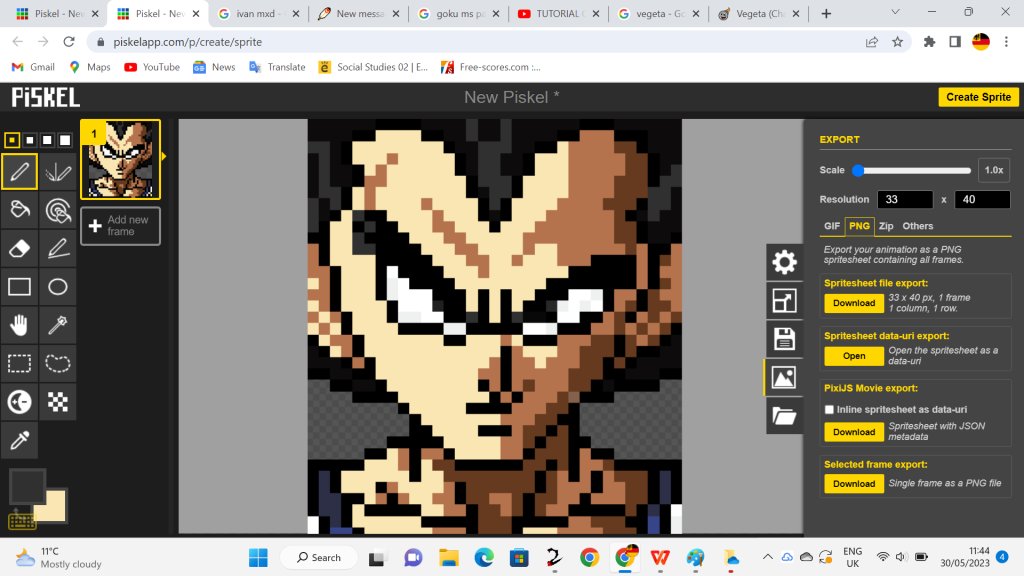Open the Resize panel icon
This screenshot has height=576, width=1024.
coord(784,301)
